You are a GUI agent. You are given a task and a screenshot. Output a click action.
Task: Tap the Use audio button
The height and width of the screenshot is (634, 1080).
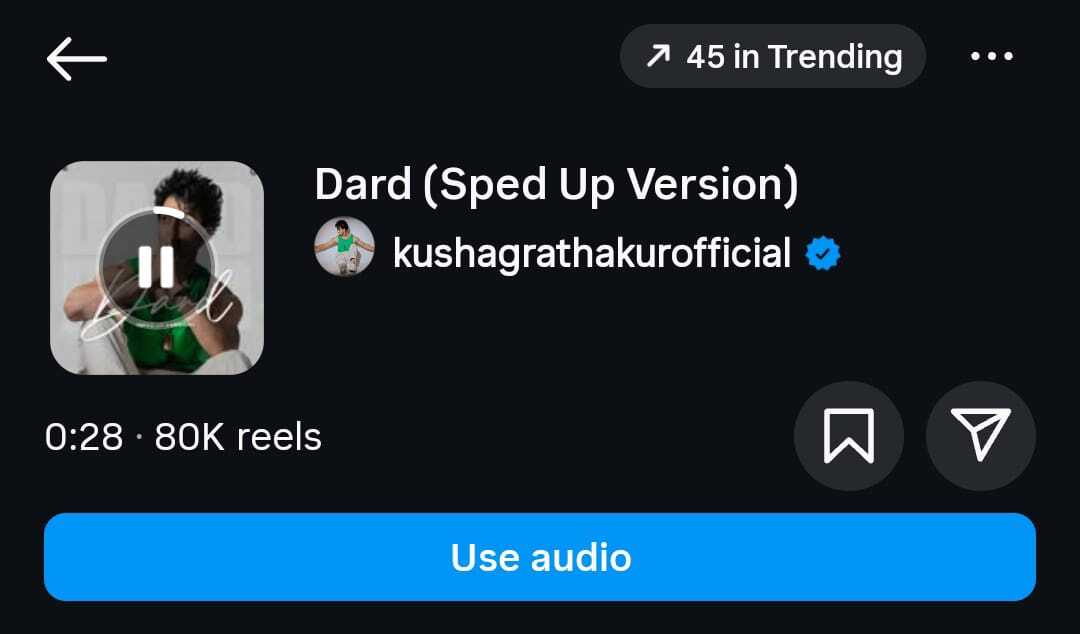540,557
